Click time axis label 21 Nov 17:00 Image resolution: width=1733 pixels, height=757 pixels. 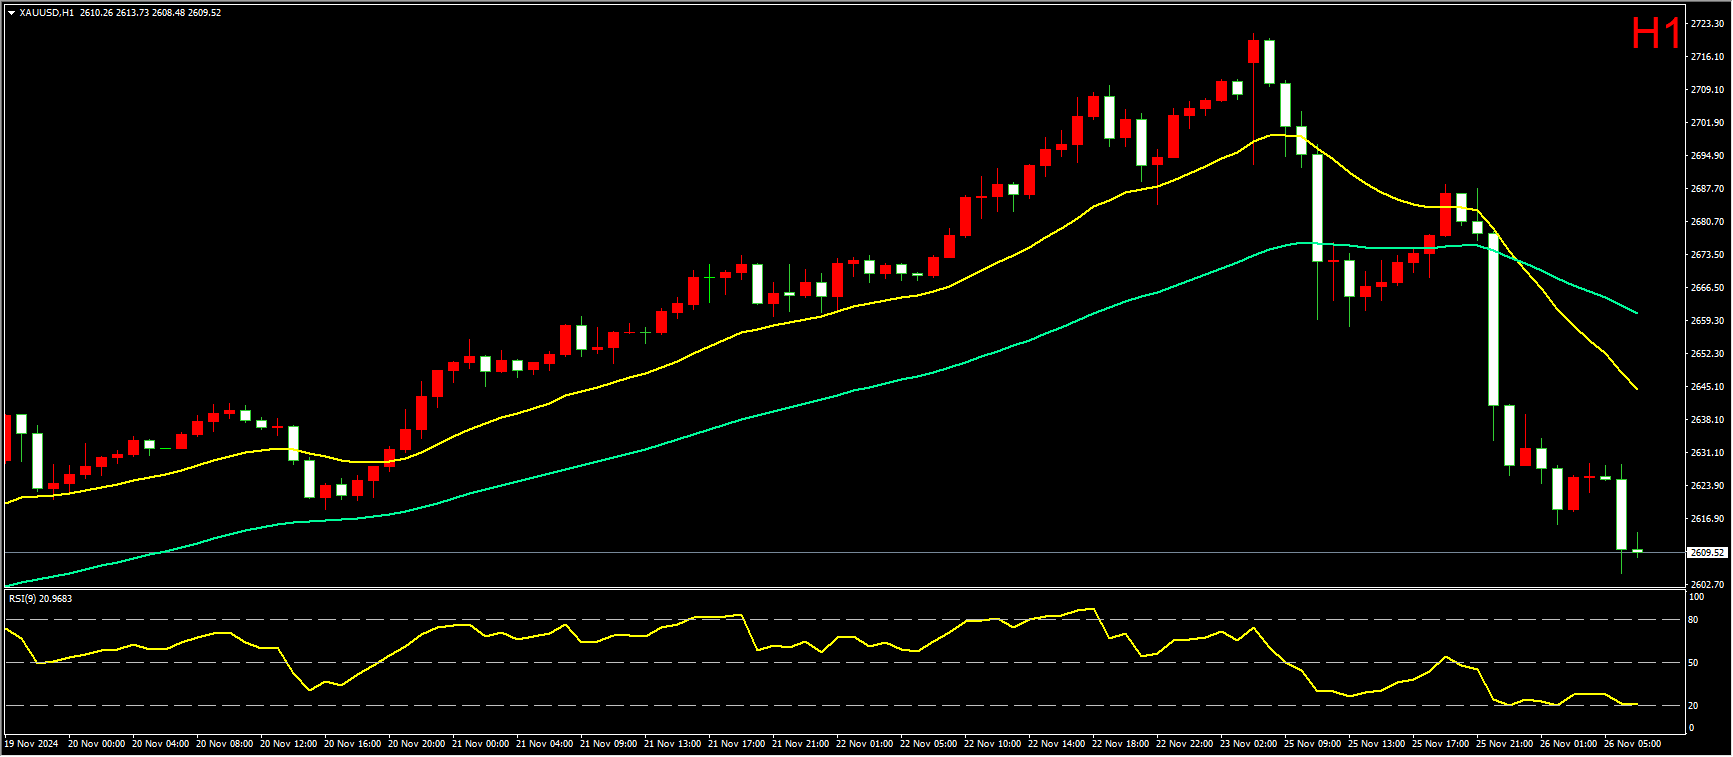point(736,744)
